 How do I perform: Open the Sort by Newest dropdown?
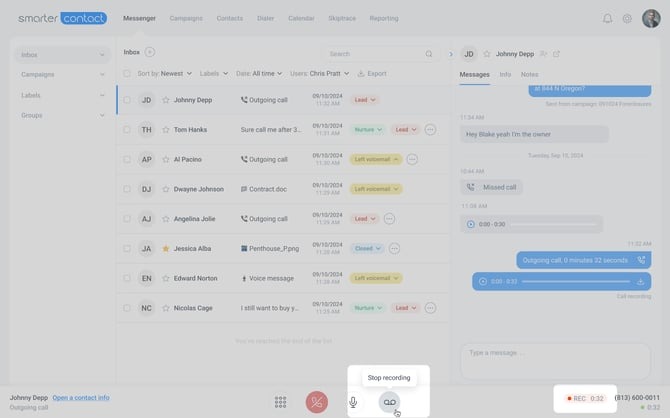164,73
